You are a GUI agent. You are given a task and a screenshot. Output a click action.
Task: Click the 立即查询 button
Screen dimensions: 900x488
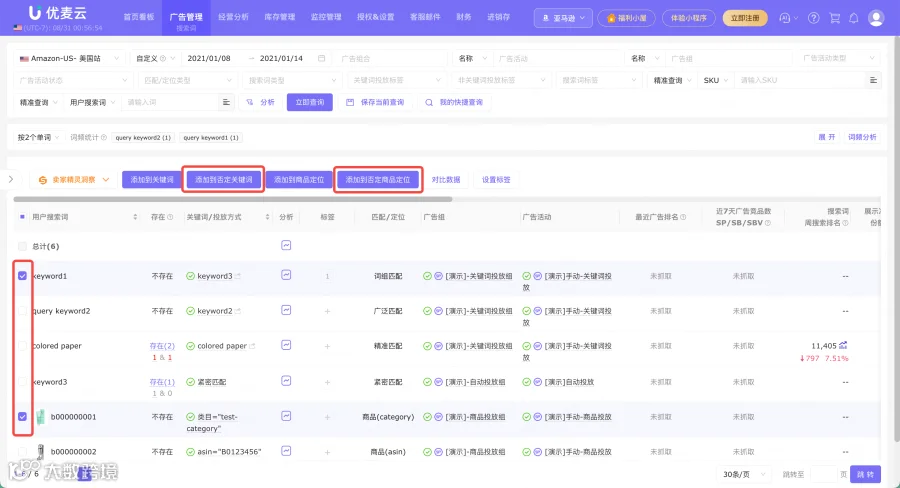pos(309,102)
